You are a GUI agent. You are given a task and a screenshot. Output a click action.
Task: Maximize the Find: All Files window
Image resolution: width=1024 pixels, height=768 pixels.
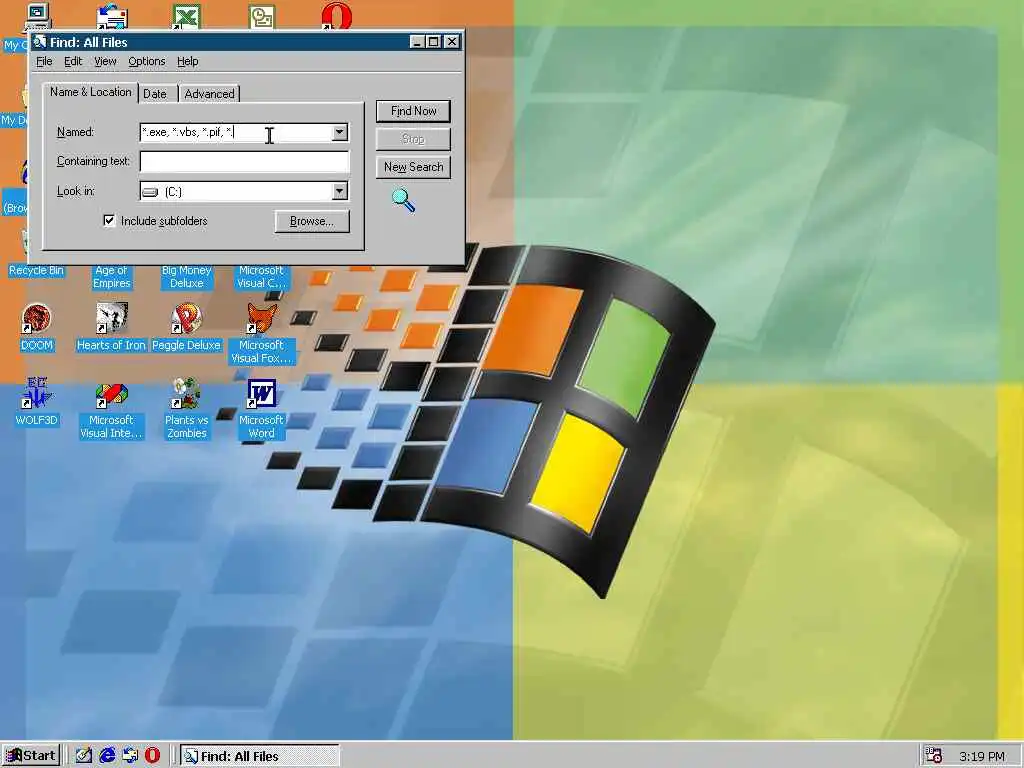click(x=433, y=42)
